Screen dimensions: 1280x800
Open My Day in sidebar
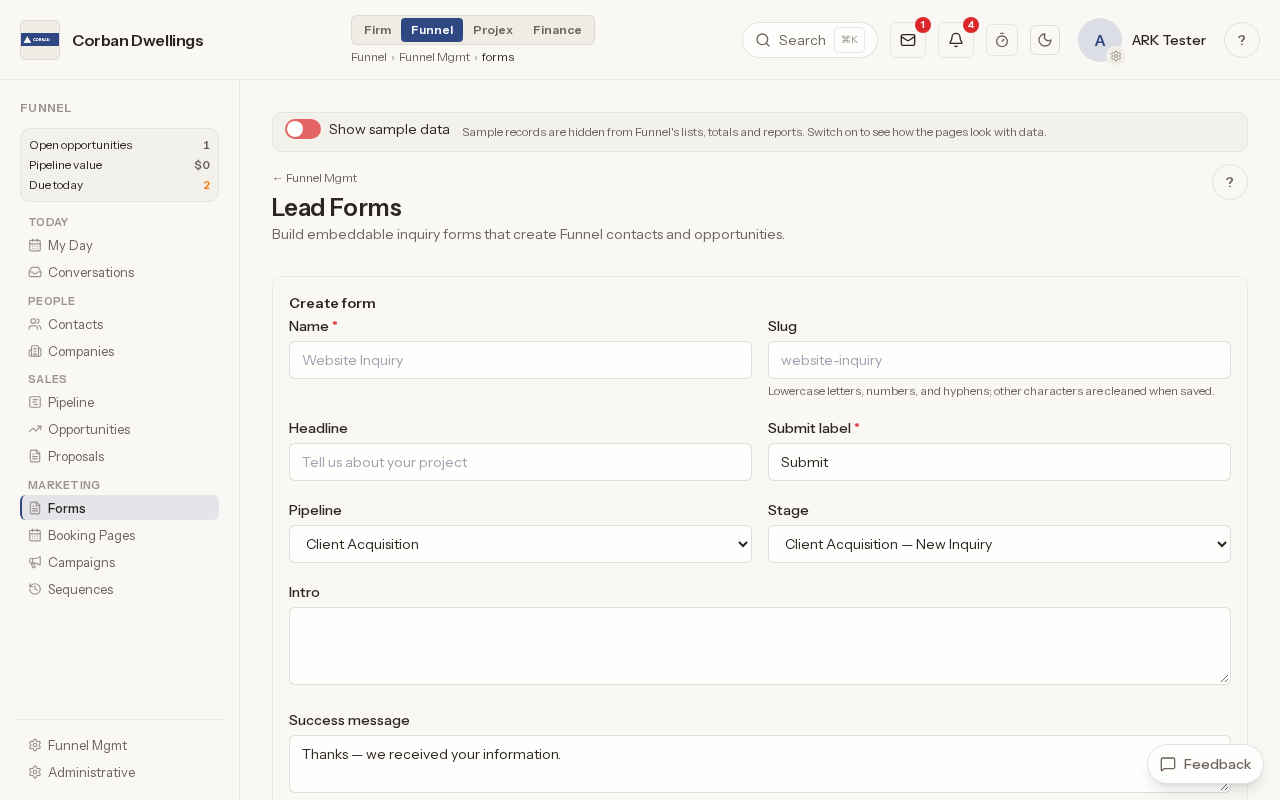[x=119, y=245]
